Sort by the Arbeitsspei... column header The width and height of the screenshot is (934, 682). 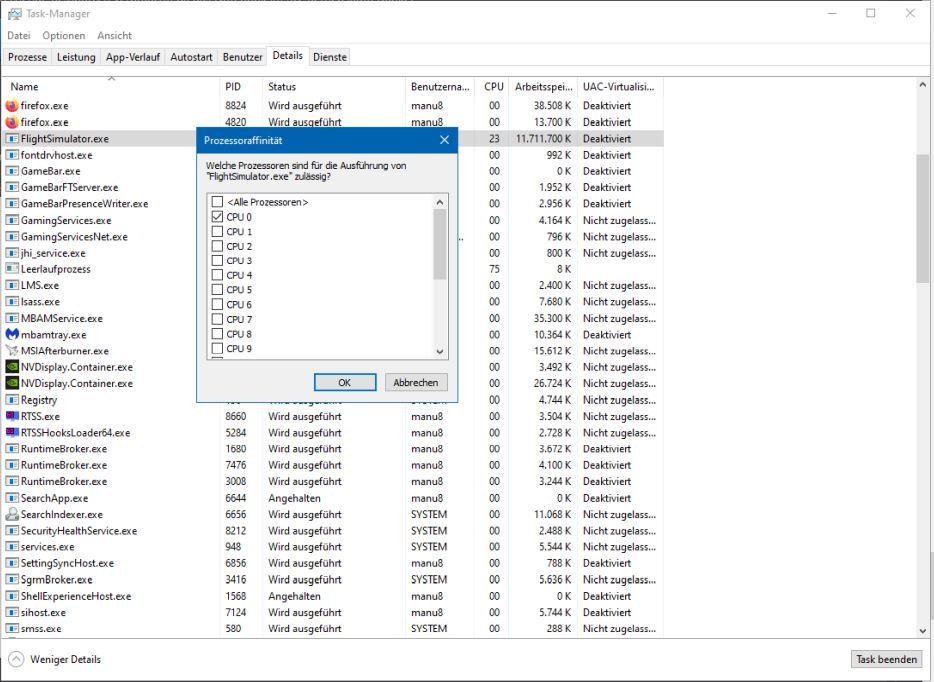click(x=543, y=87)
